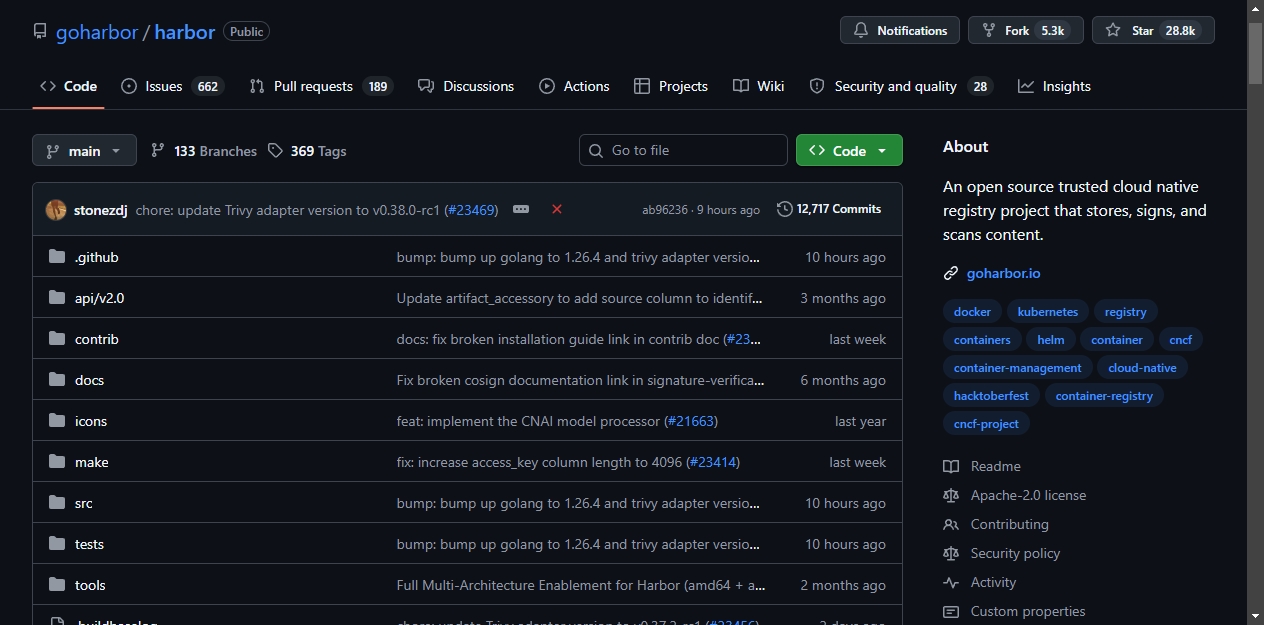Click the link icon next to goharbor.io

(951, 273)
